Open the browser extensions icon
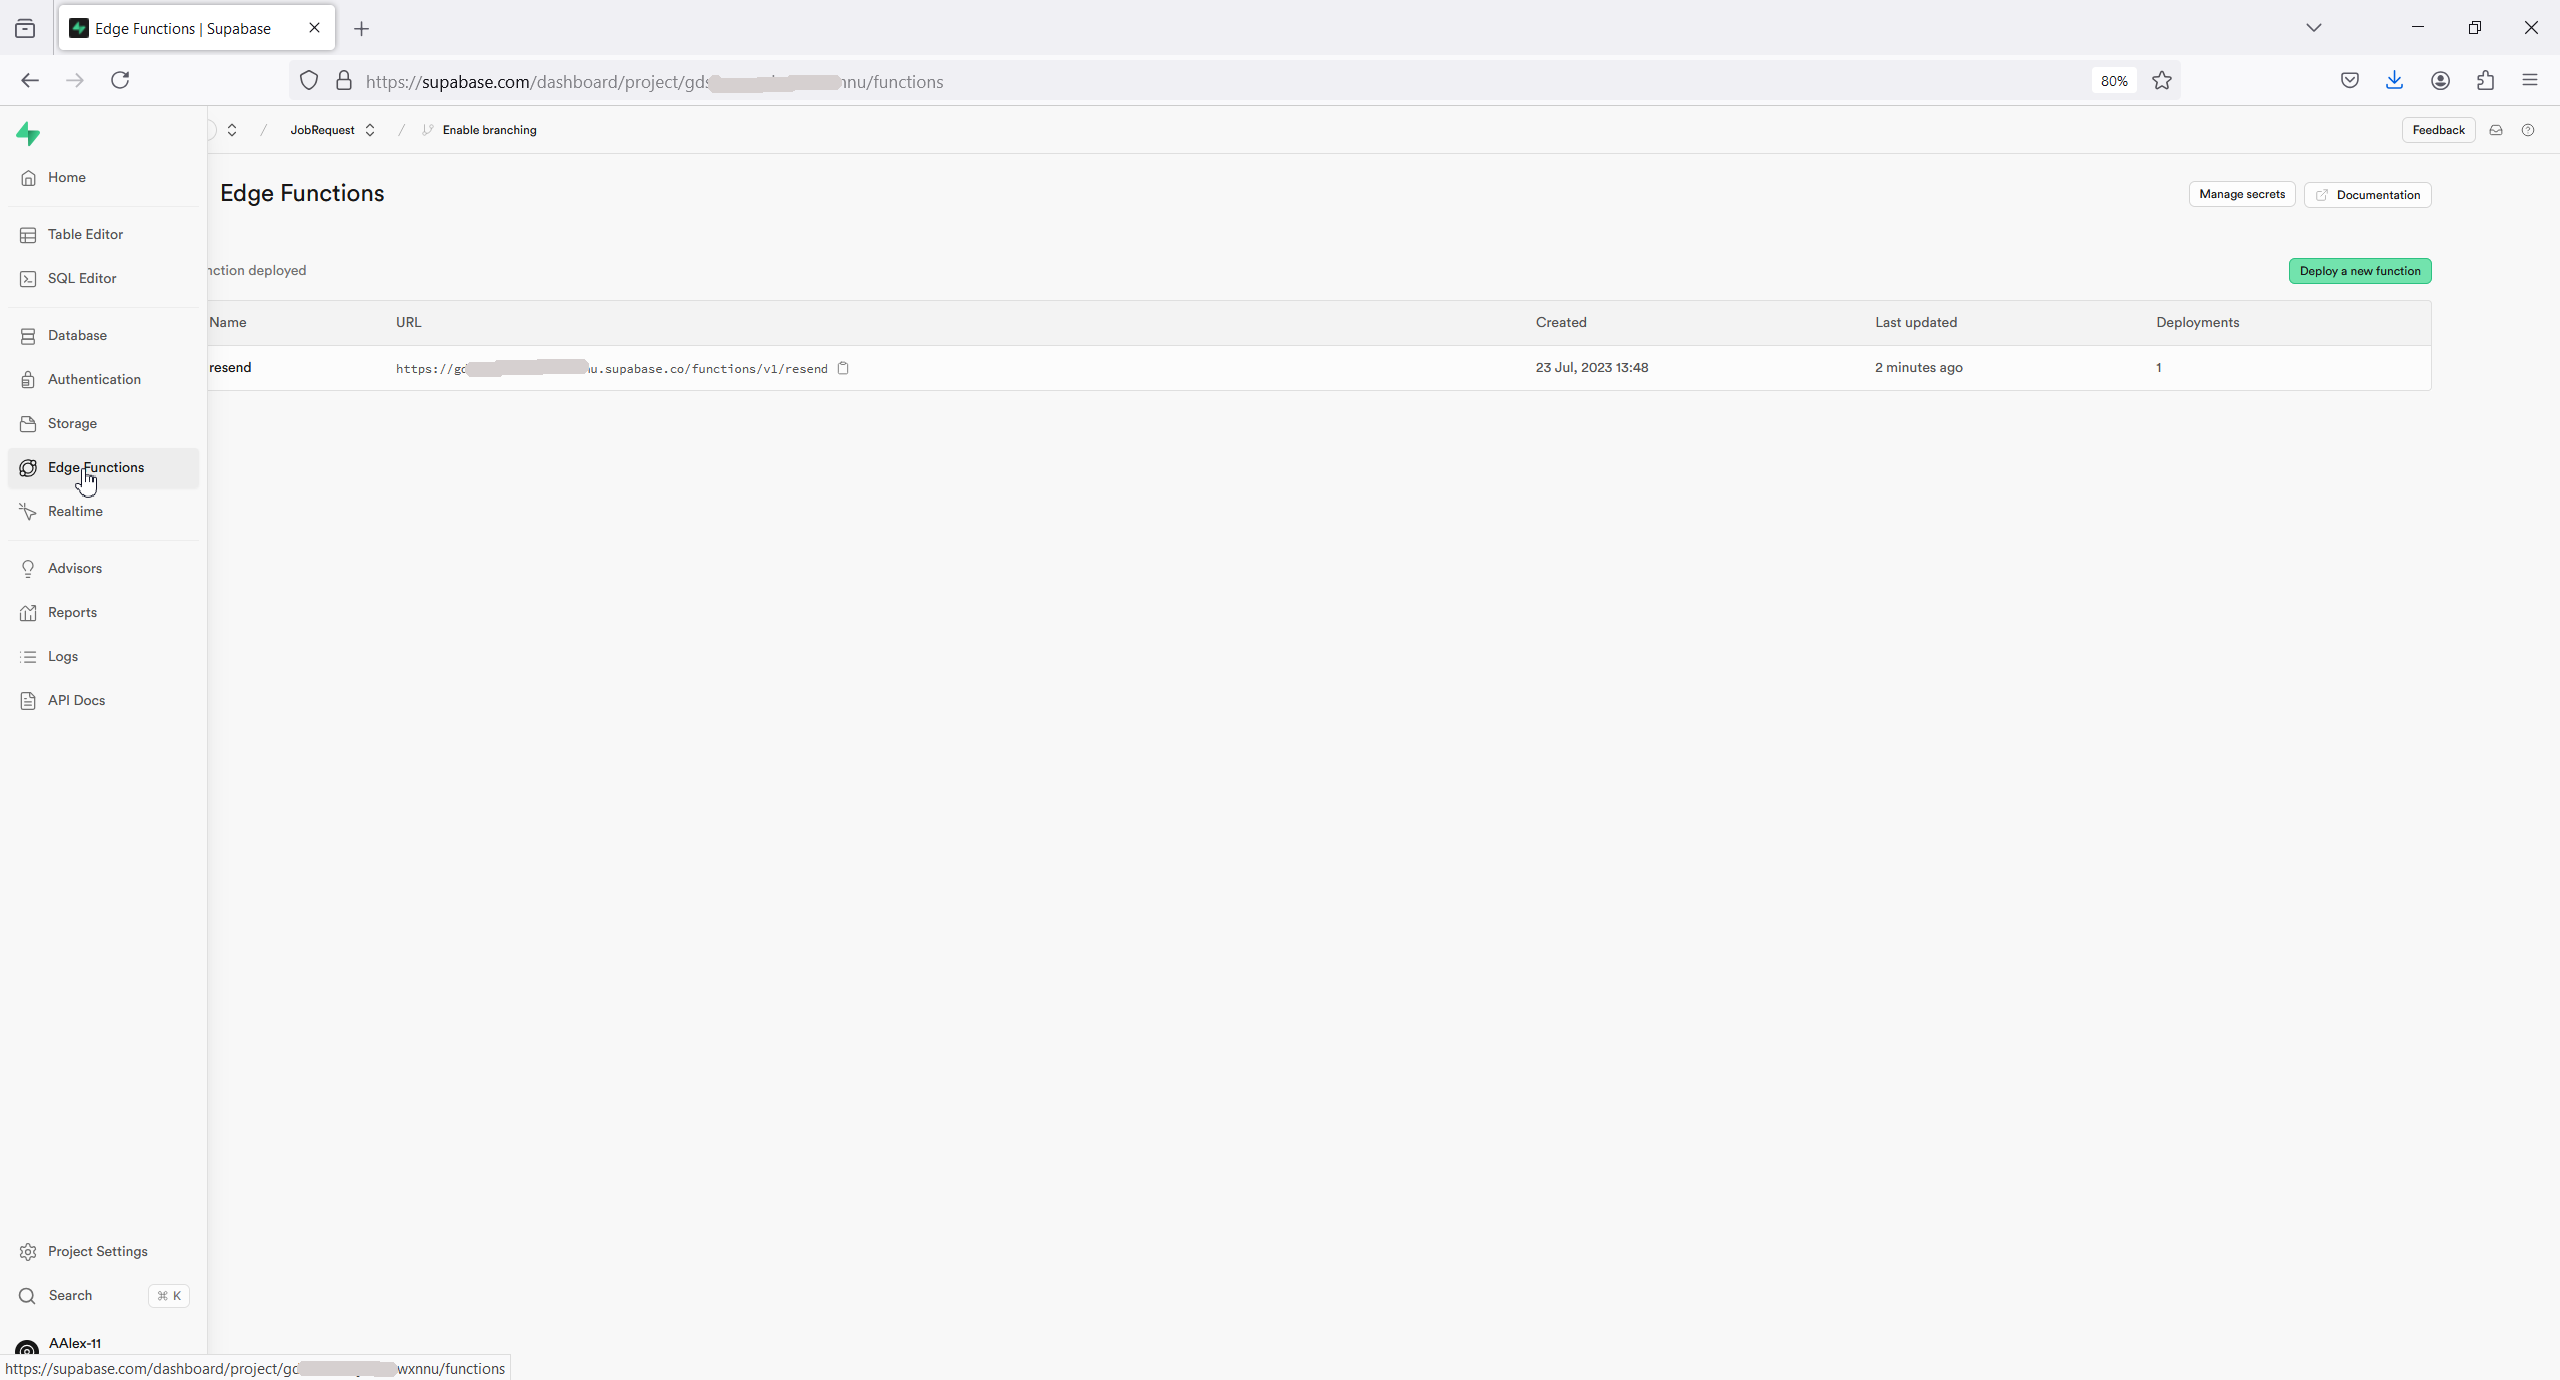Viewport: 2560px width, 1380px height. click(2485, 81)
